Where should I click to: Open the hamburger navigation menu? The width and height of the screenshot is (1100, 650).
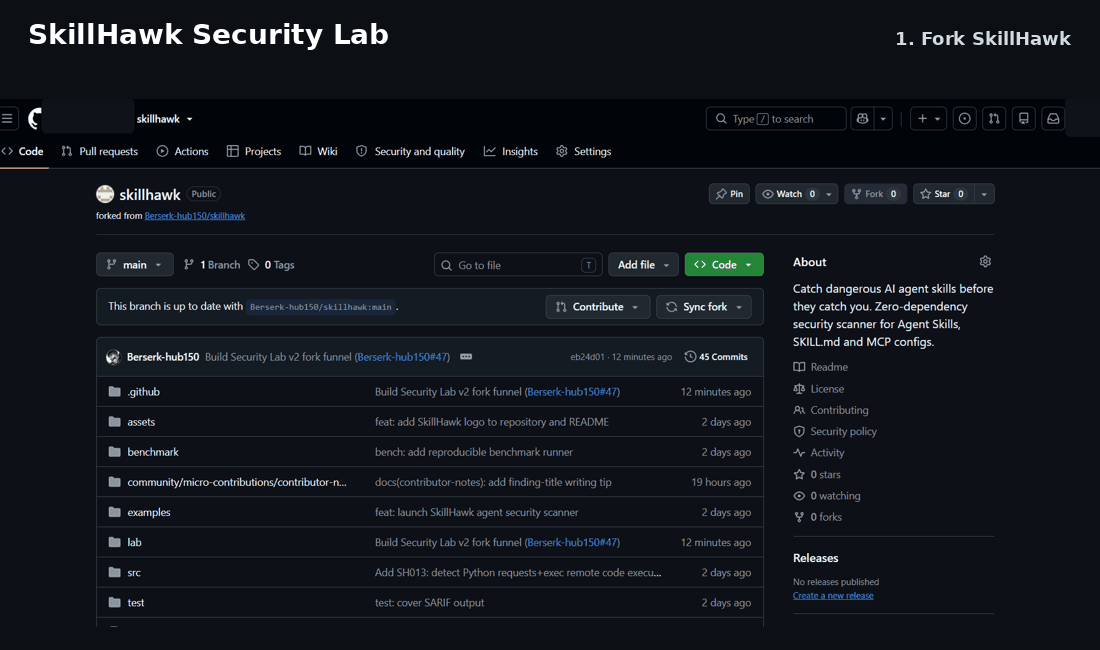coord(7,119)
